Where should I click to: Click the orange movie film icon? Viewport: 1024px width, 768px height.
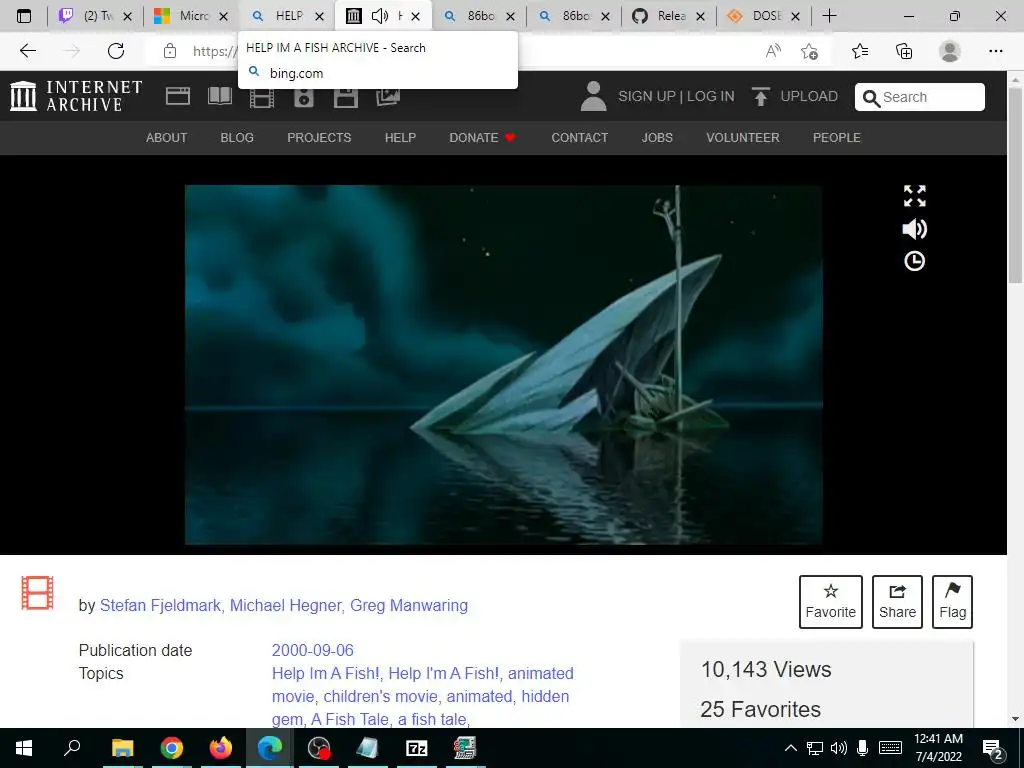tap(37, 592)
